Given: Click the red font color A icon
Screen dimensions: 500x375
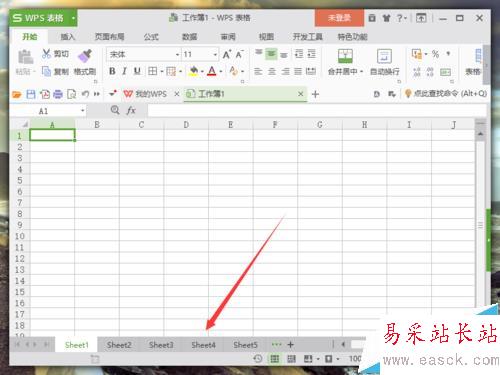Looking at the screenshot, I should coord(212,71).
